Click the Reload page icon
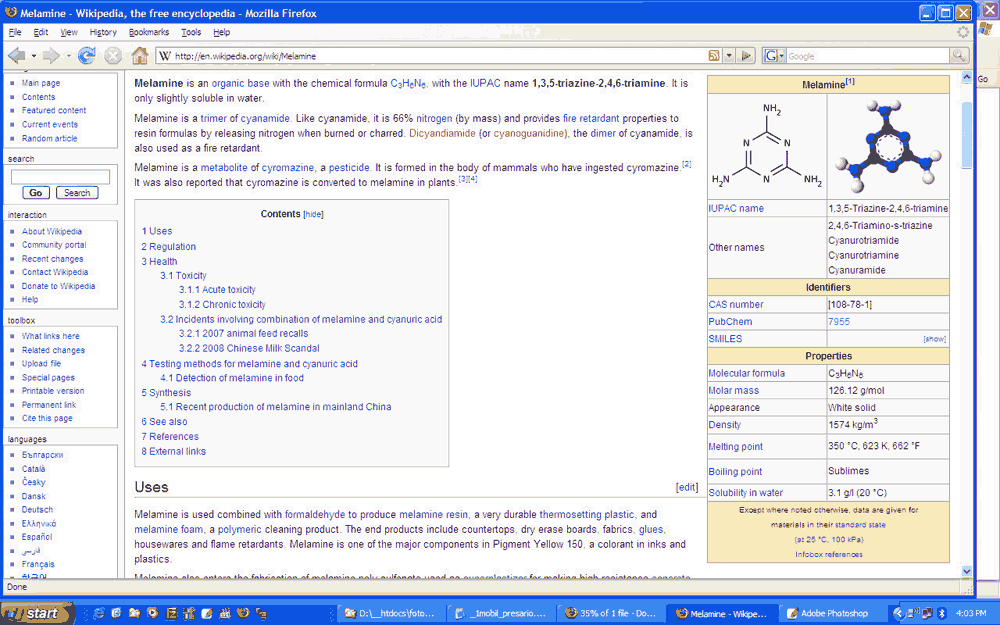1000x625 pixels. [87, 56]
